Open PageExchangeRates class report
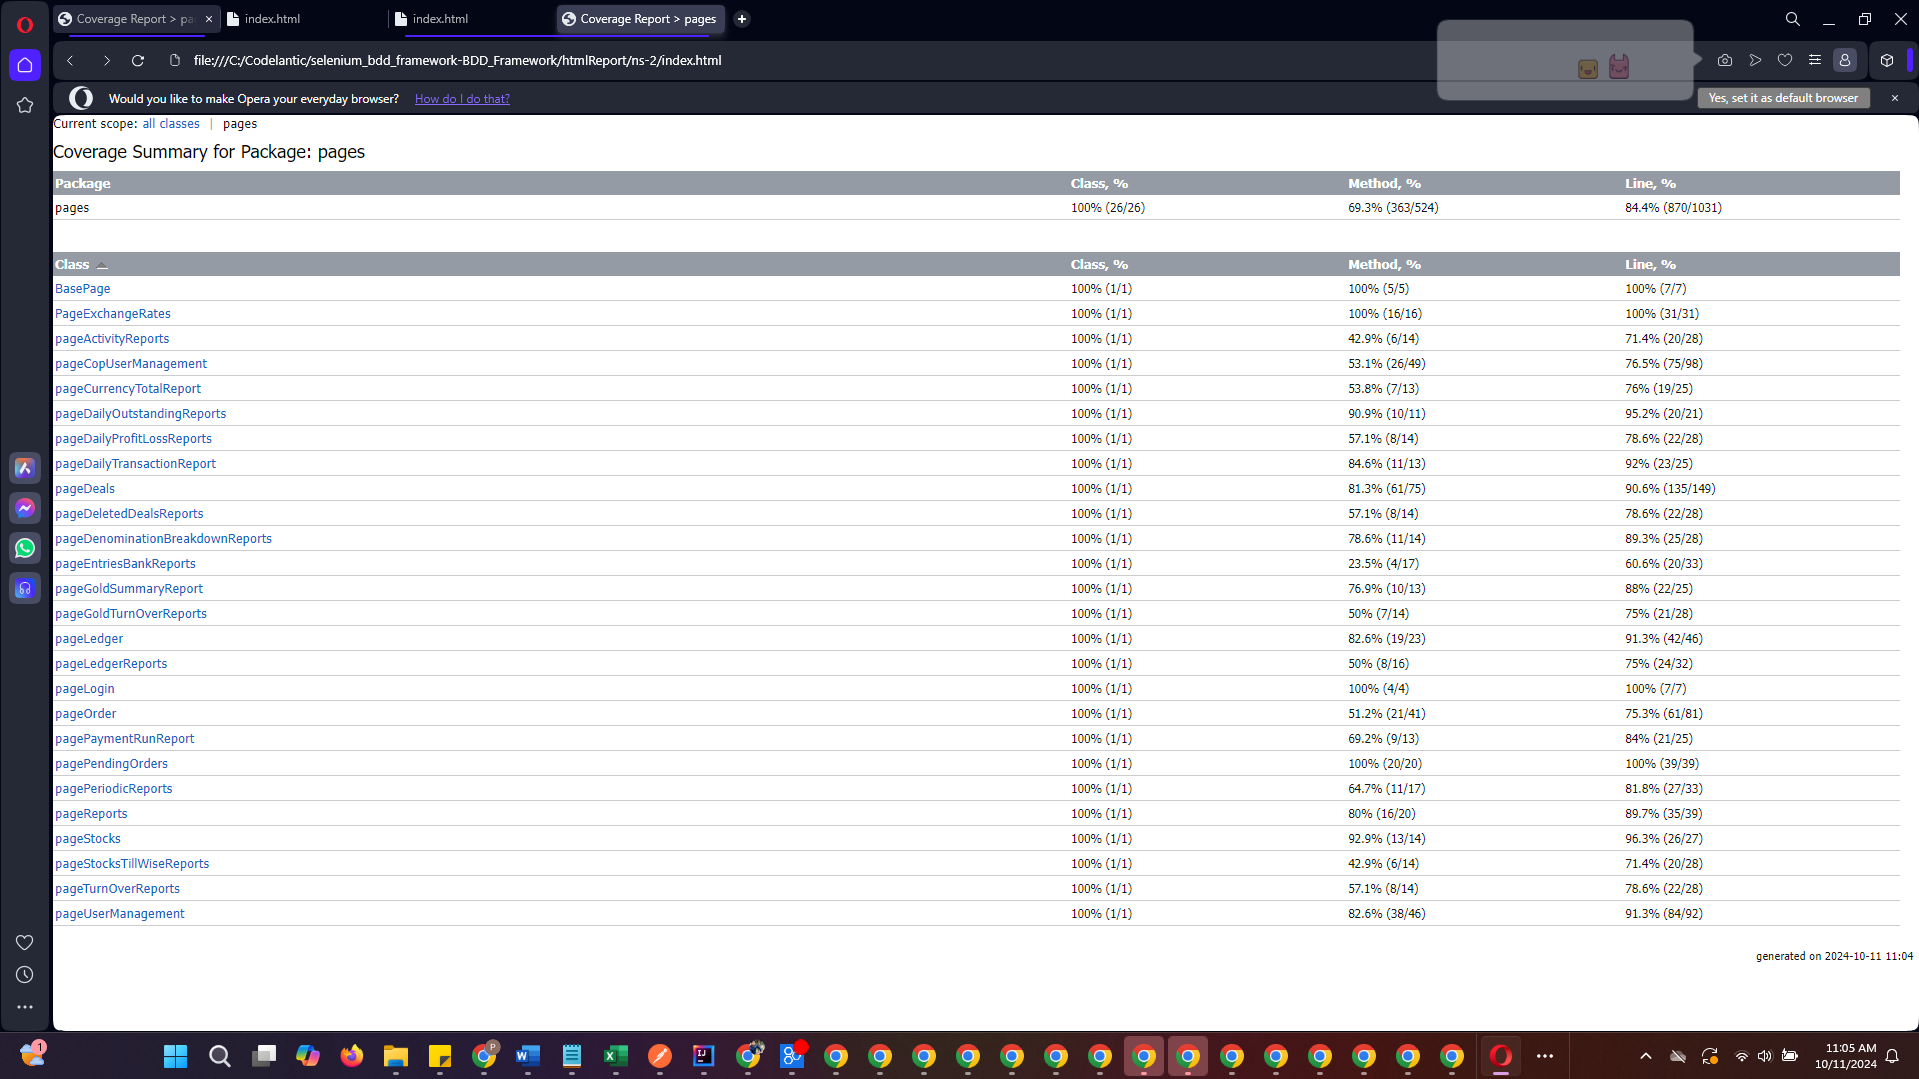 click(113, 314)
